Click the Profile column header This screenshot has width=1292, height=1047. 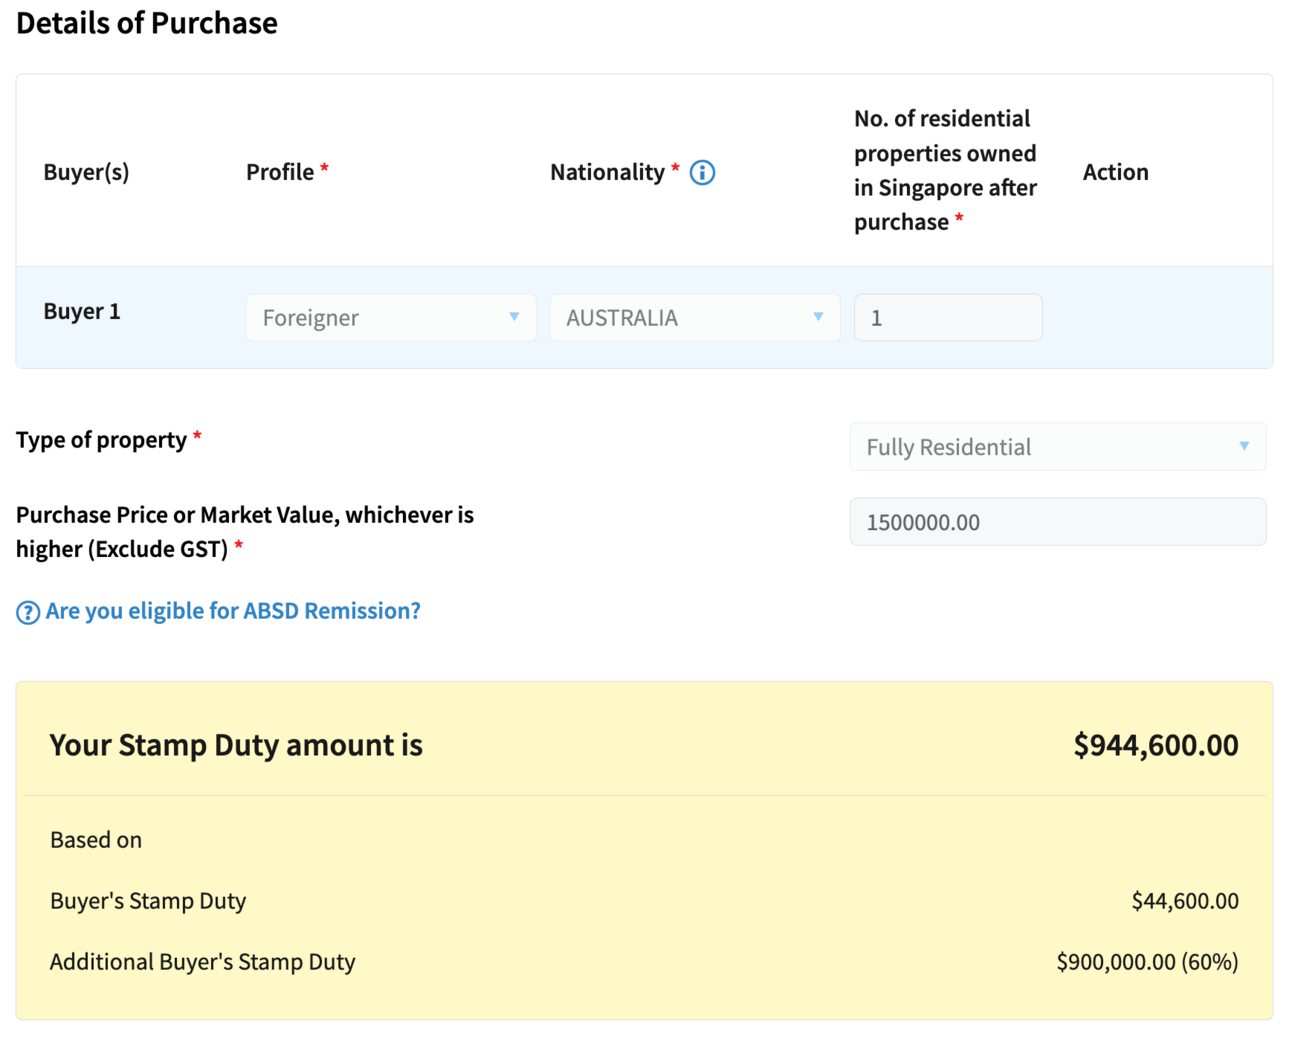pyautogui.click(x=281, y=172)
